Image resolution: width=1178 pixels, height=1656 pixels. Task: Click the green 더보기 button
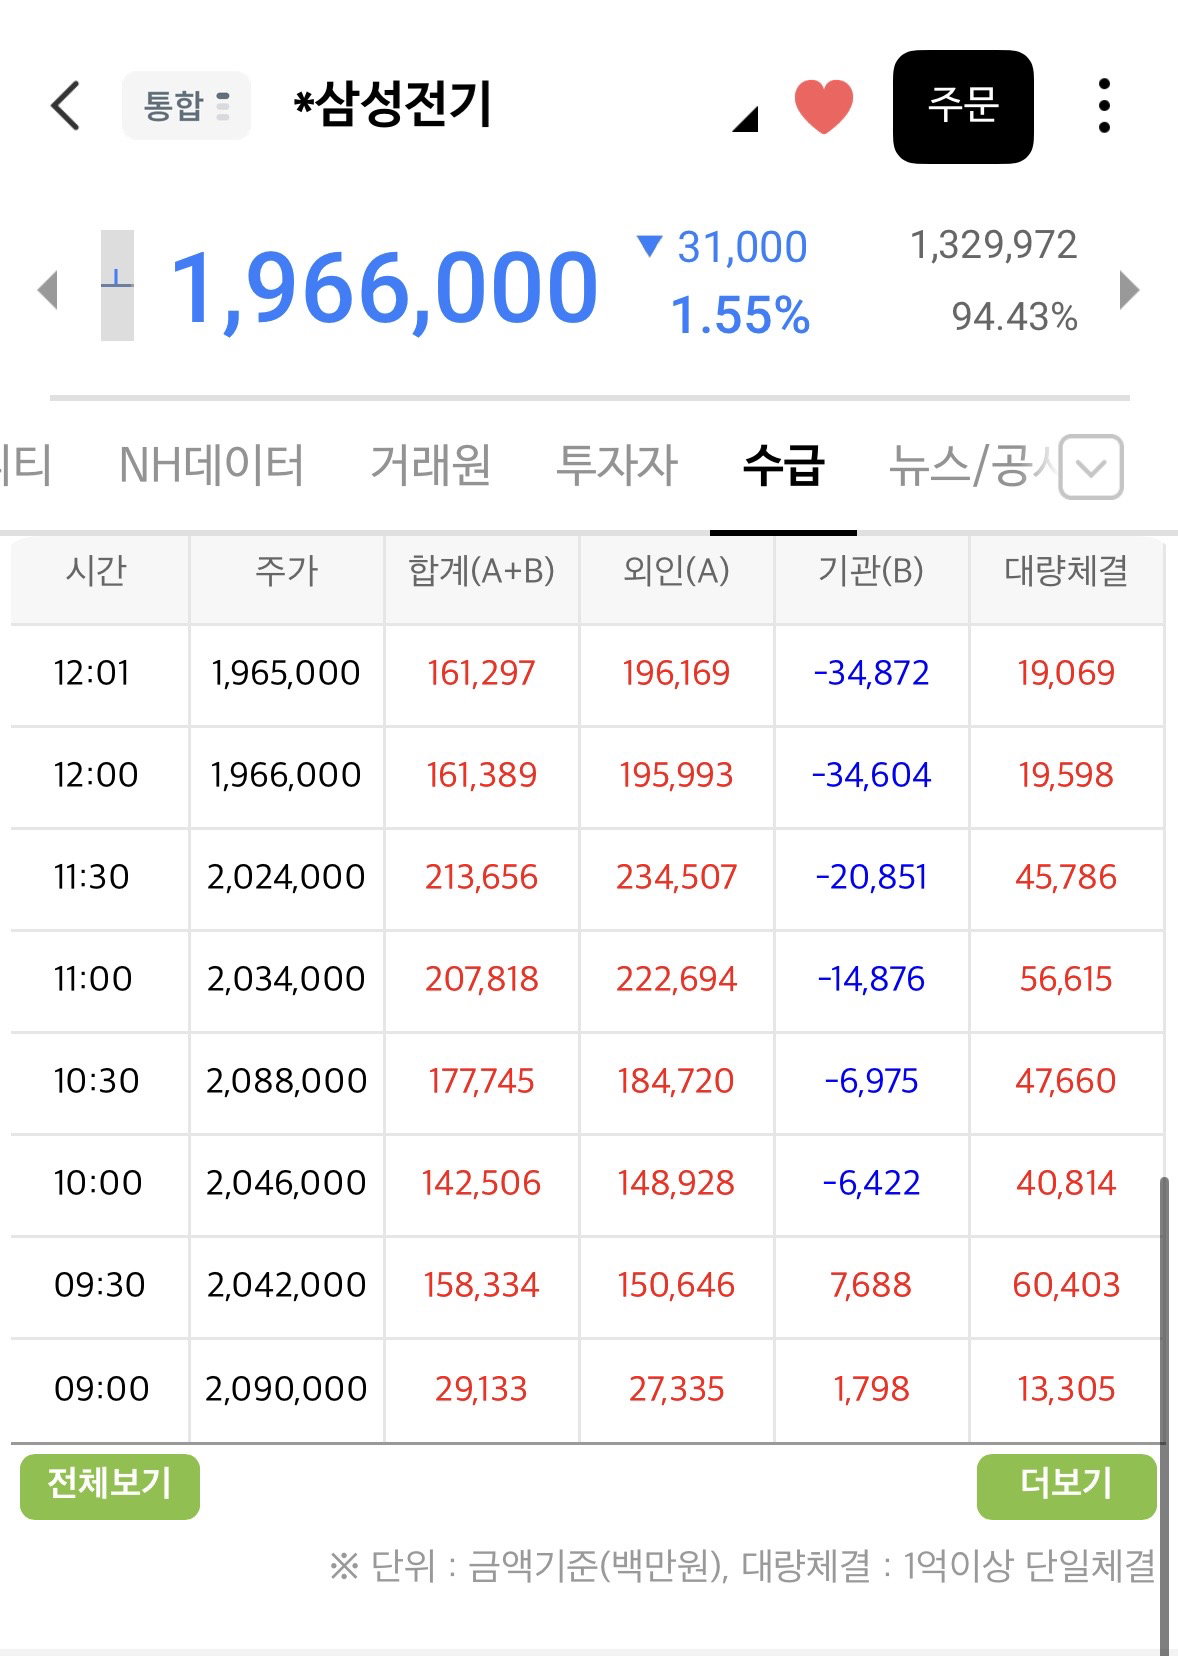tap(1066, 1486)
